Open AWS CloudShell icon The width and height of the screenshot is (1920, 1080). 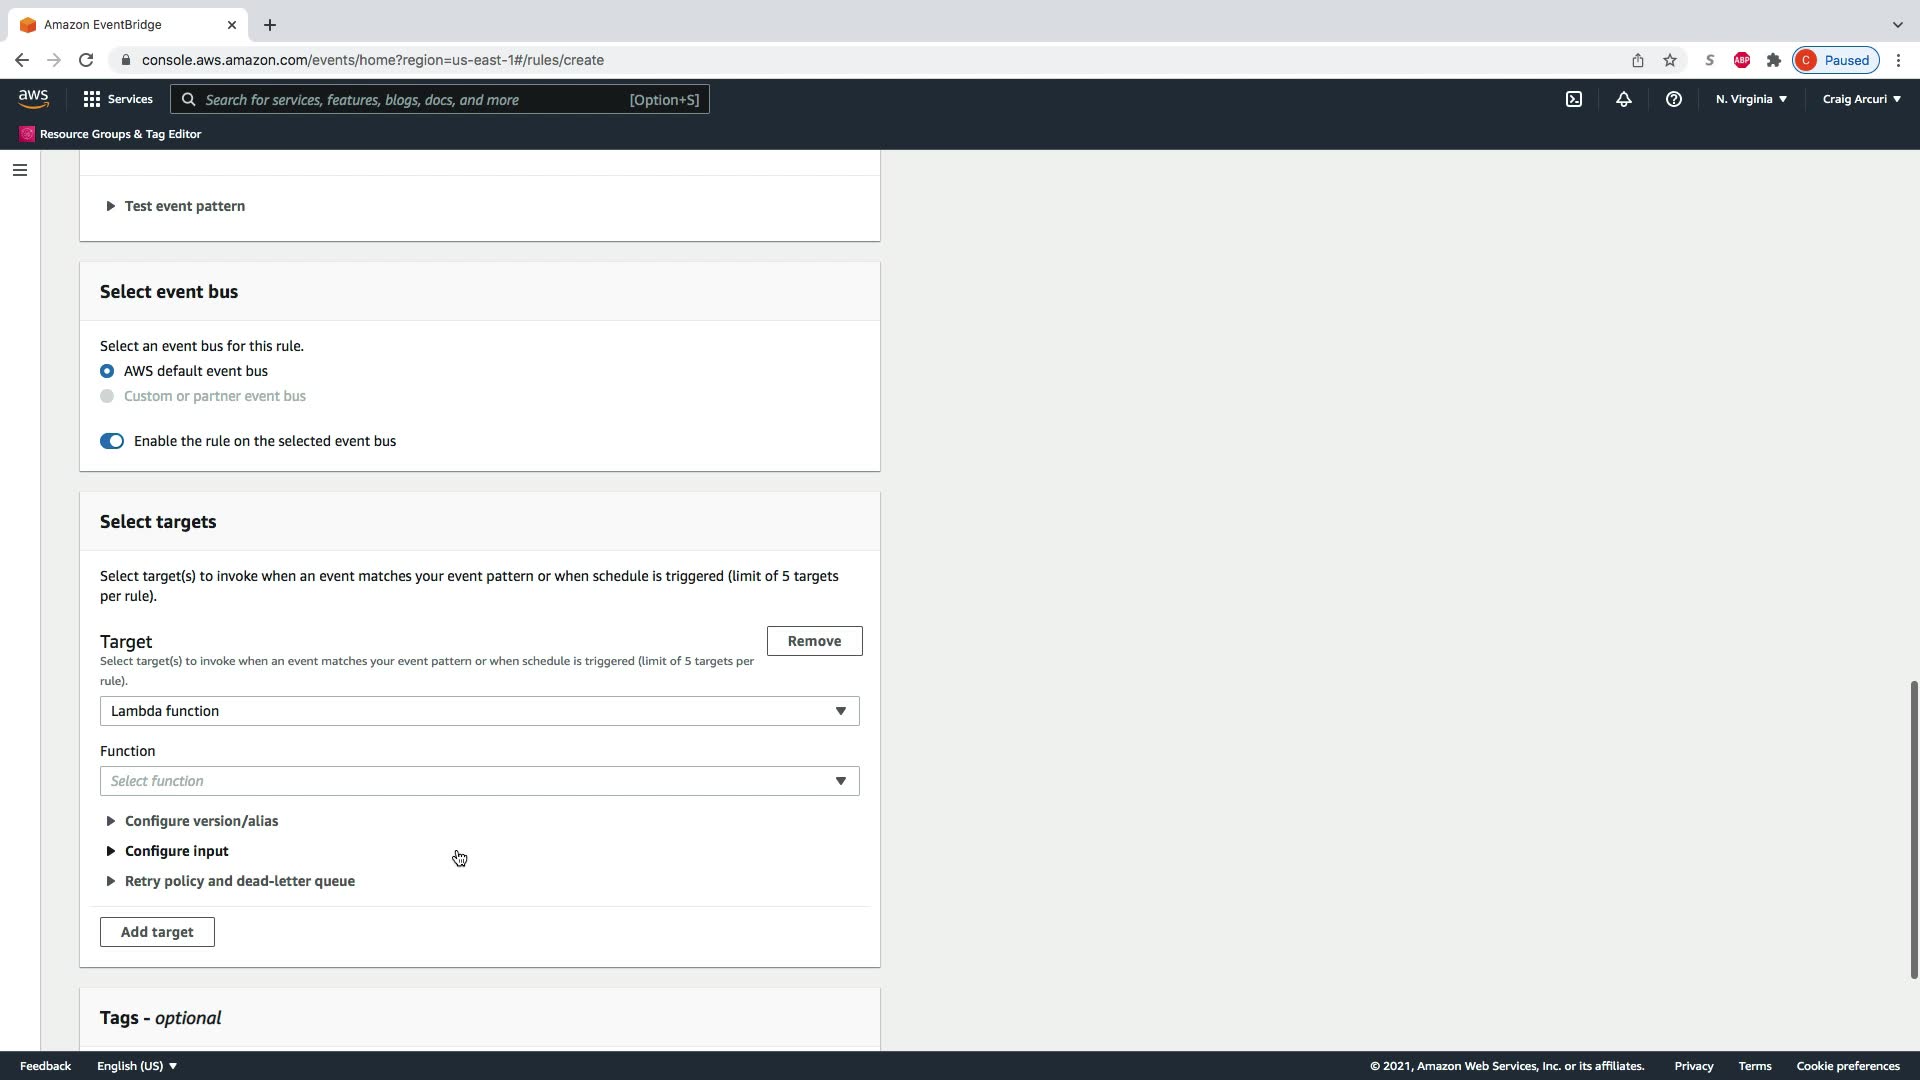[x=1574, y=99]
